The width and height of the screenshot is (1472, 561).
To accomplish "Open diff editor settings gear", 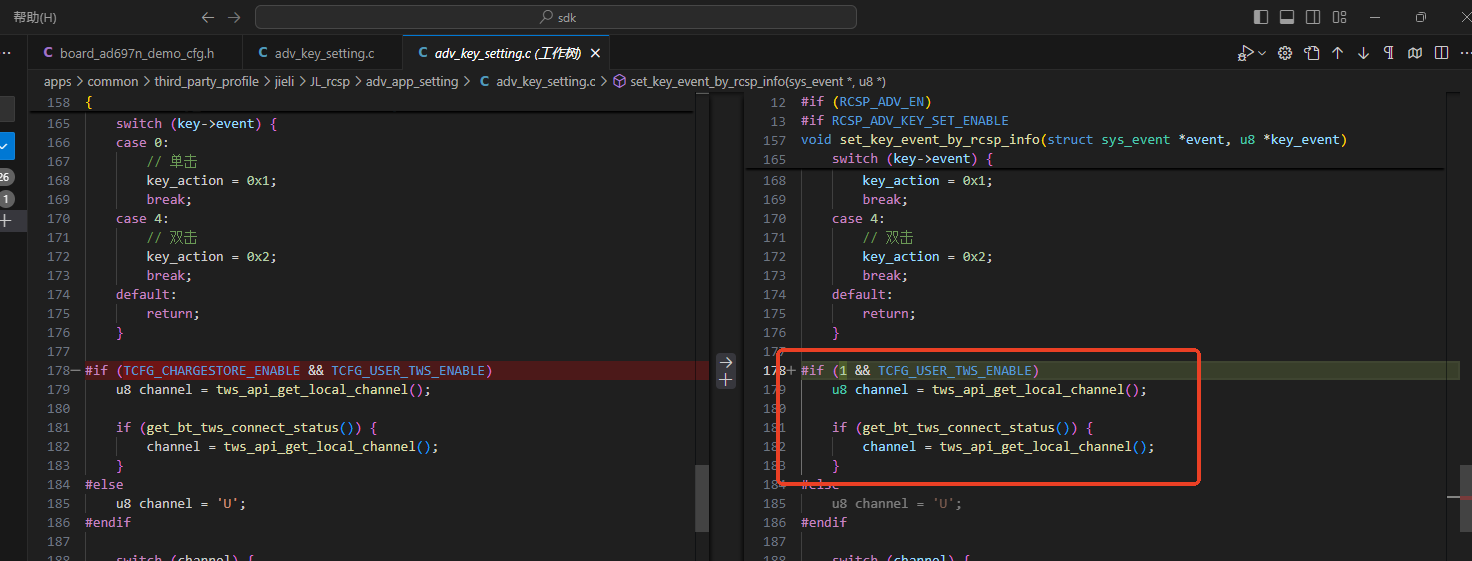I will (x=1286, y=53).
